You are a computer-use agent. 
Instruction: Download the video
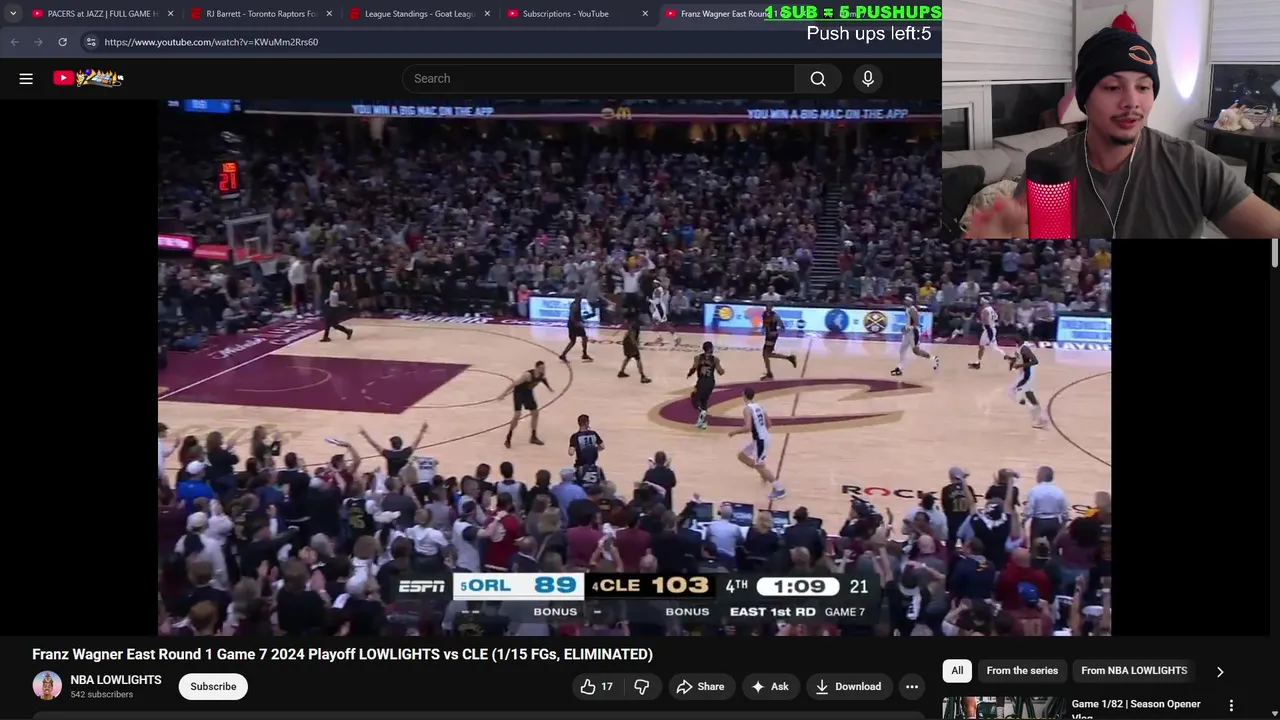848,686
